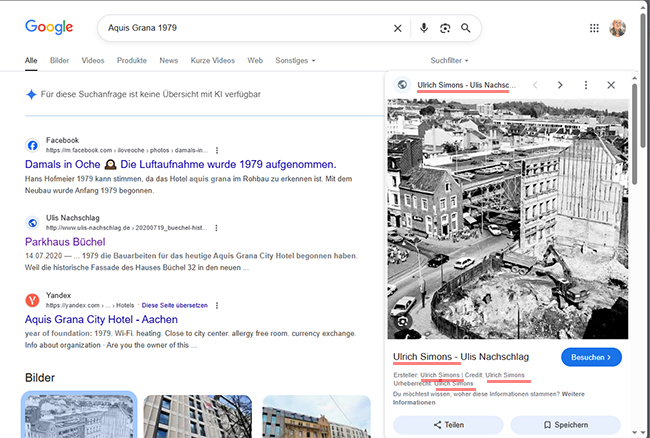Click Diese Seite übersetzen link
Screen dimensions: 650x438
point(175,305)
